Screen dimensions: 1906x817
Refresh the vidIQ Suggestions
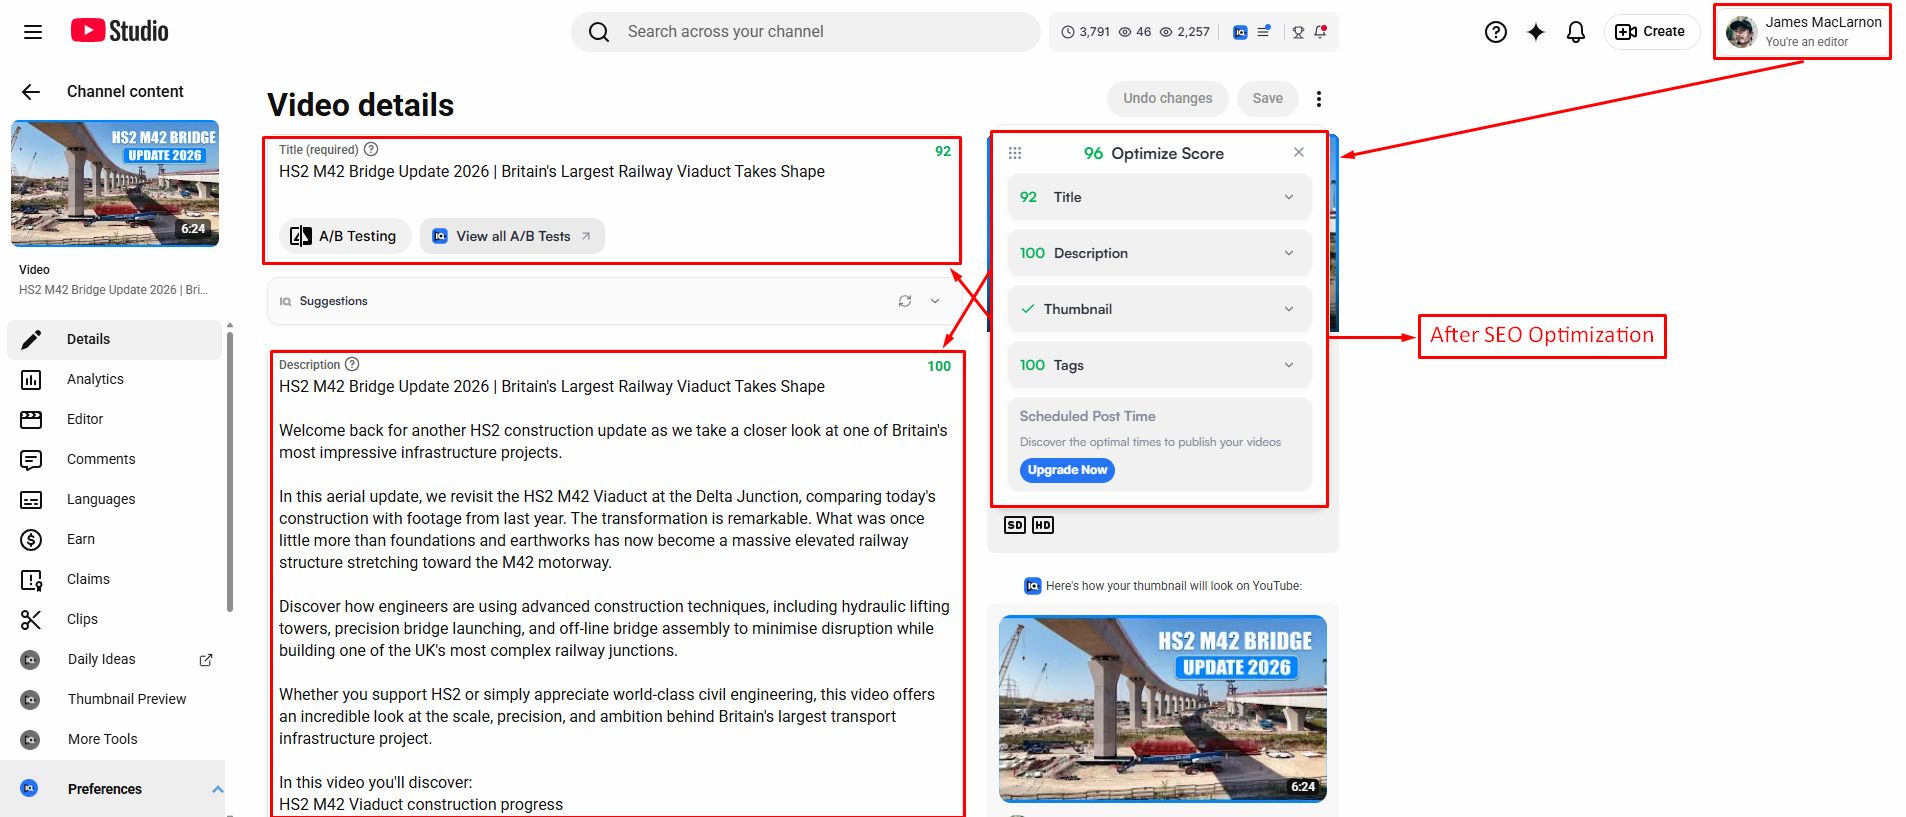(905, 301)
